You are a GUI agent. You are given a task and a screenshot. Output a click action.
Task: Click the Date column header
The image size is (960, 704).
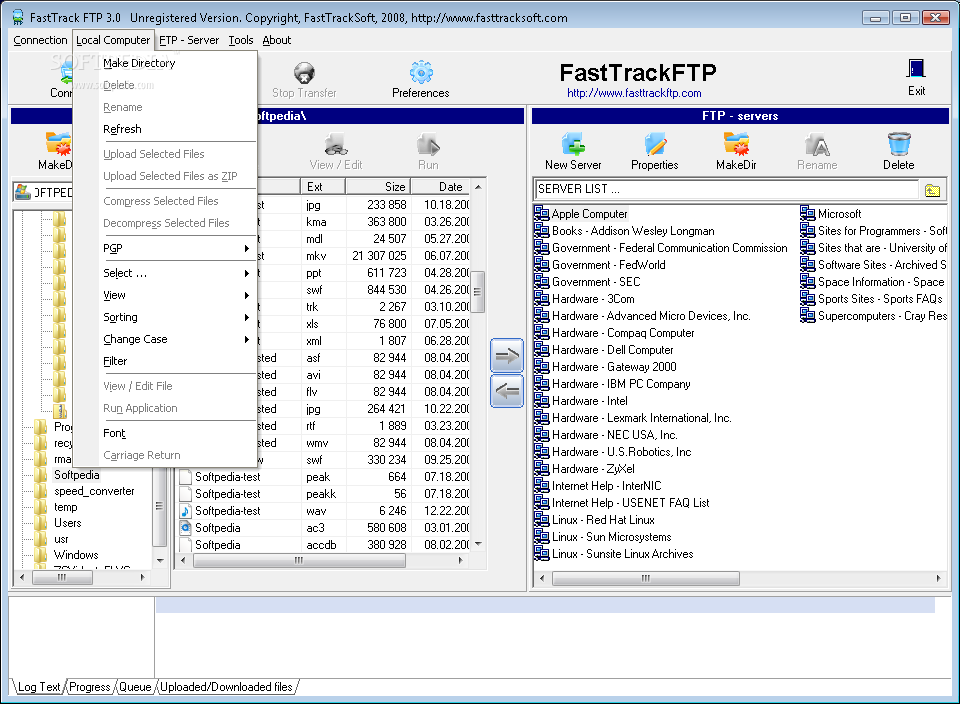[440, 187]
